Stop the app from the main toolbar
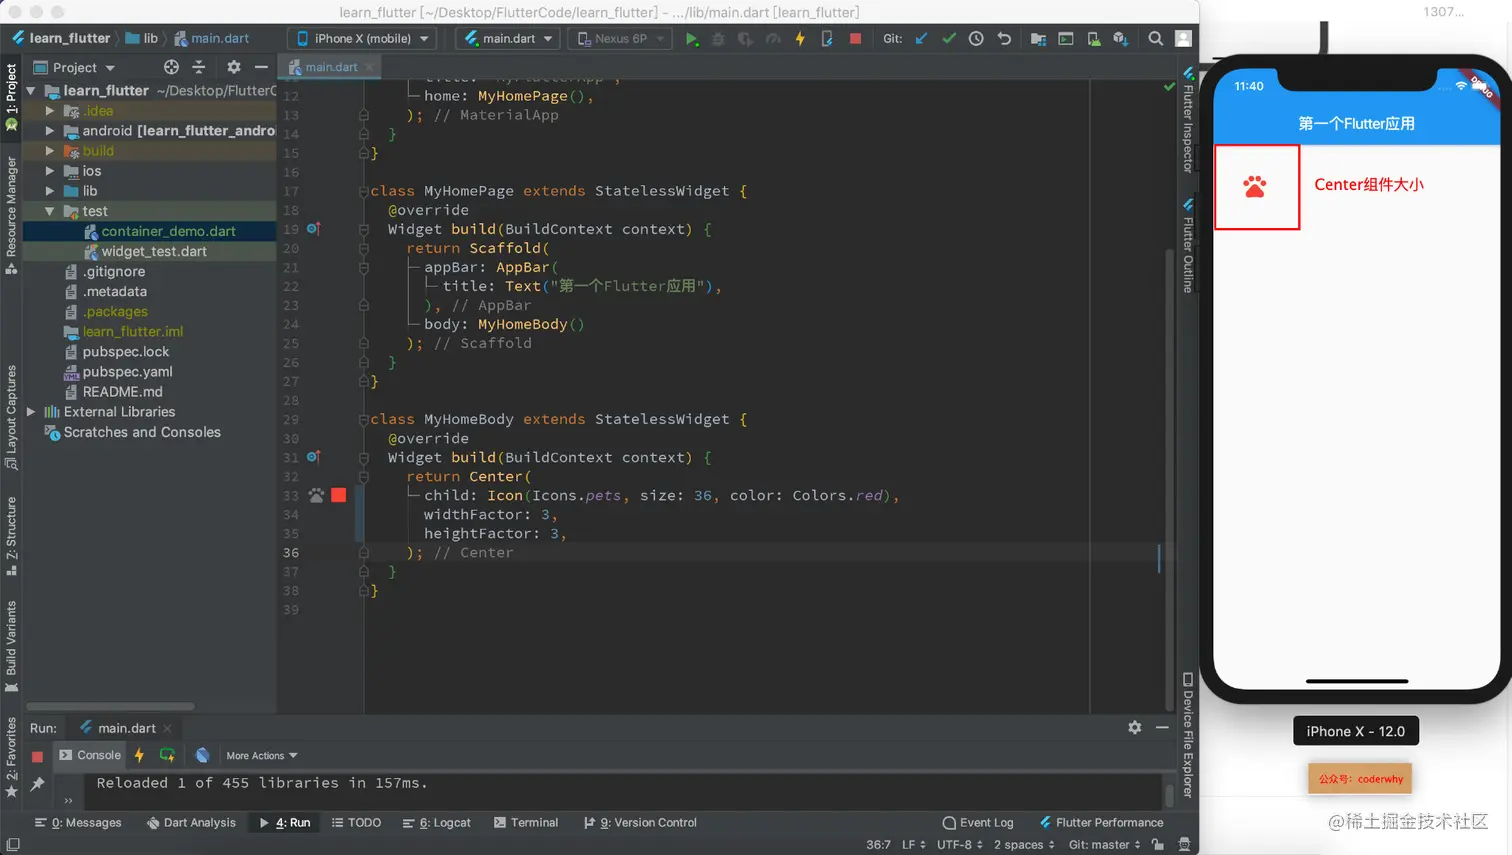Viewport: 1512px width, 855px height. pyautogui.click(x=855, y=39)
